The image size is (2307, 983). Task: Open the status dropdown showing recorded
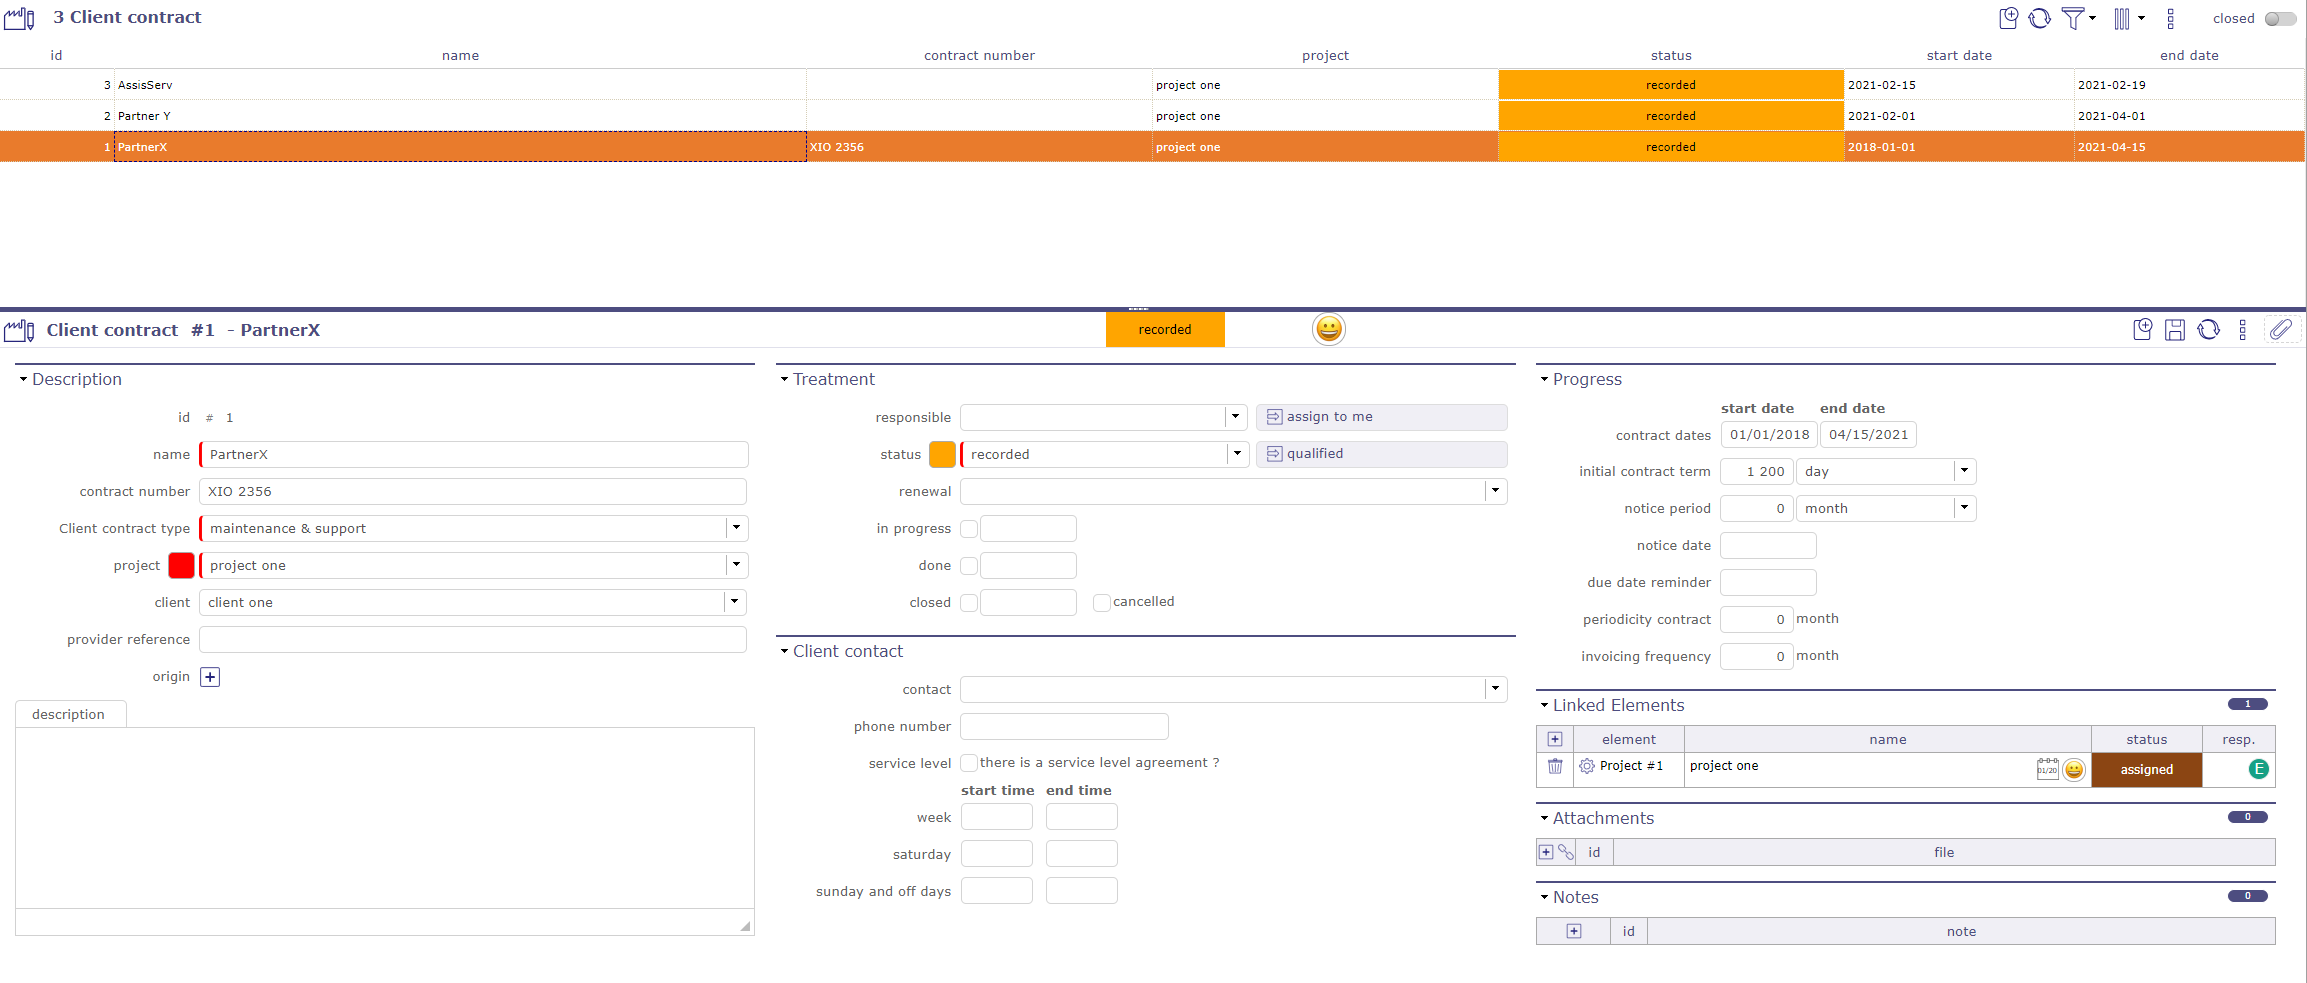tap(1238, 454)
